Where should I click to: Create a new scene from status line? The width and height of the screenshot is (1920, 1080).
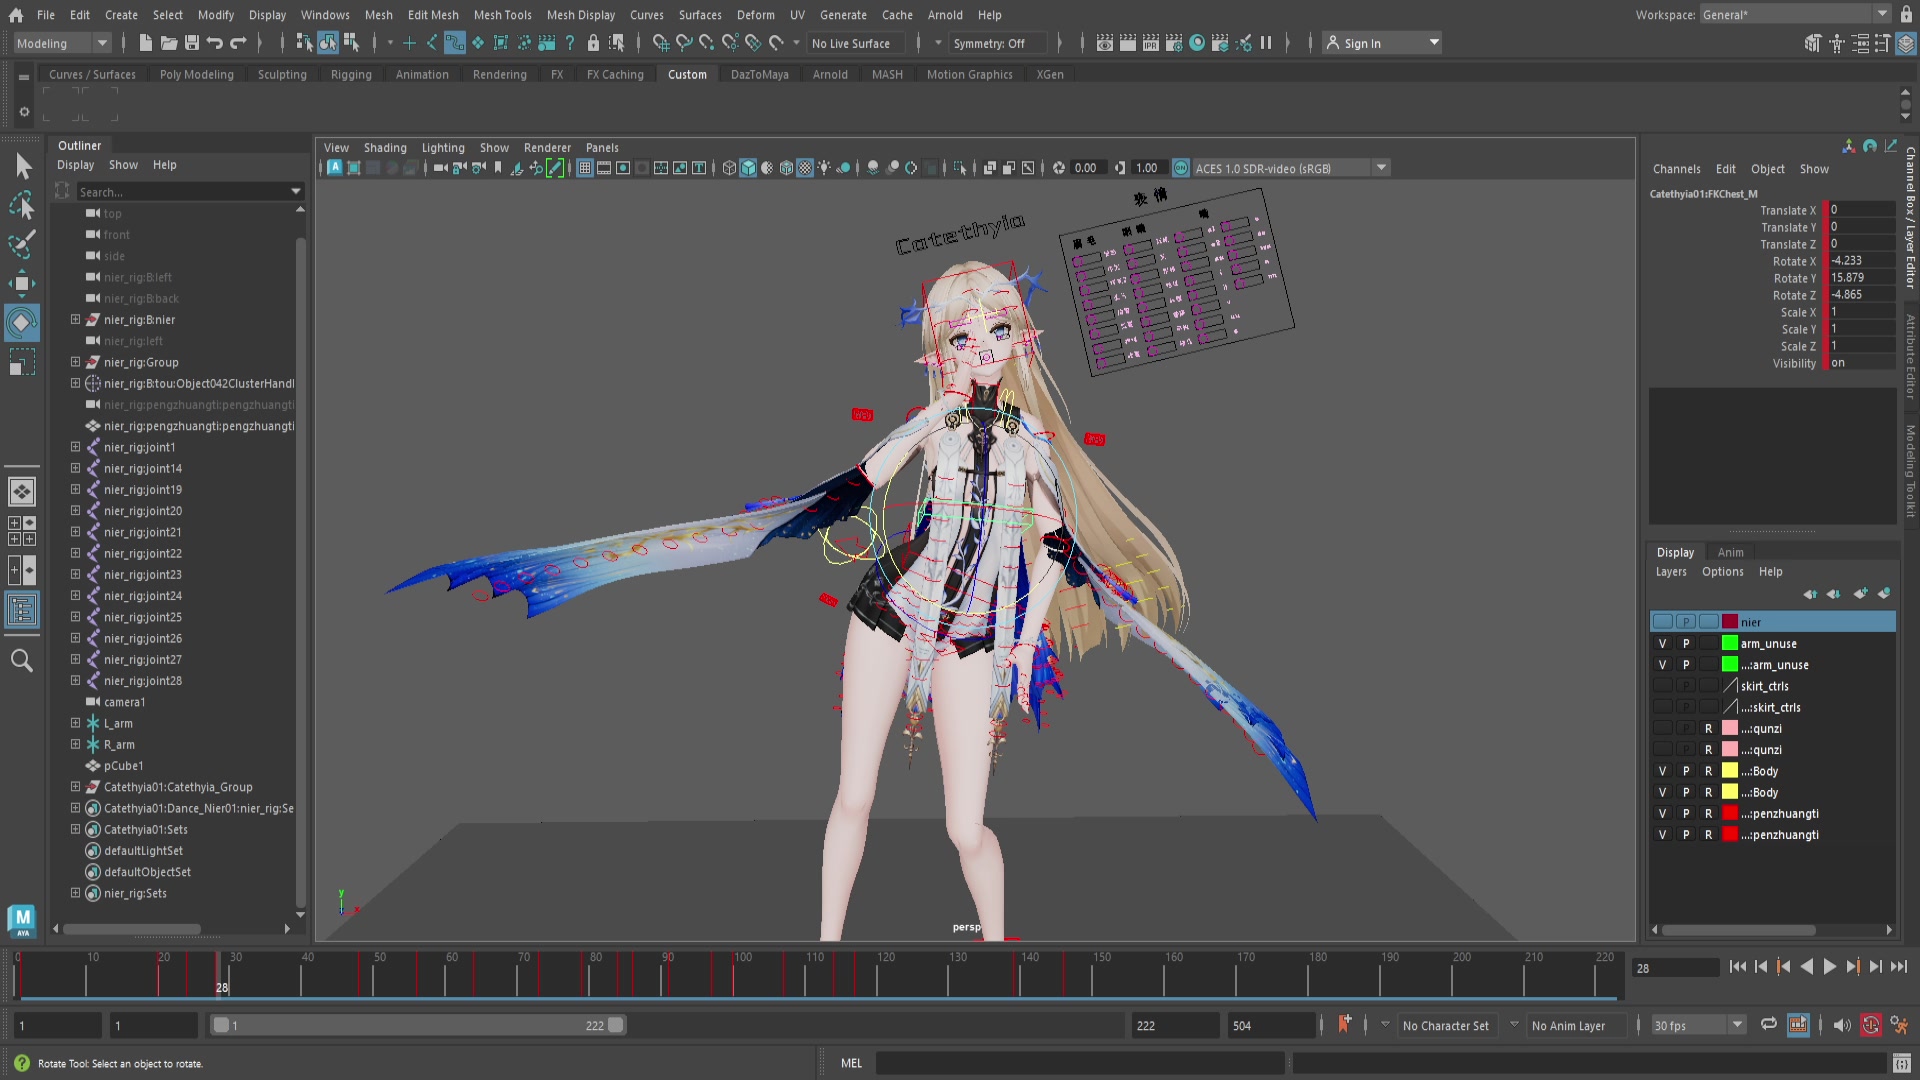click(145, 43)
